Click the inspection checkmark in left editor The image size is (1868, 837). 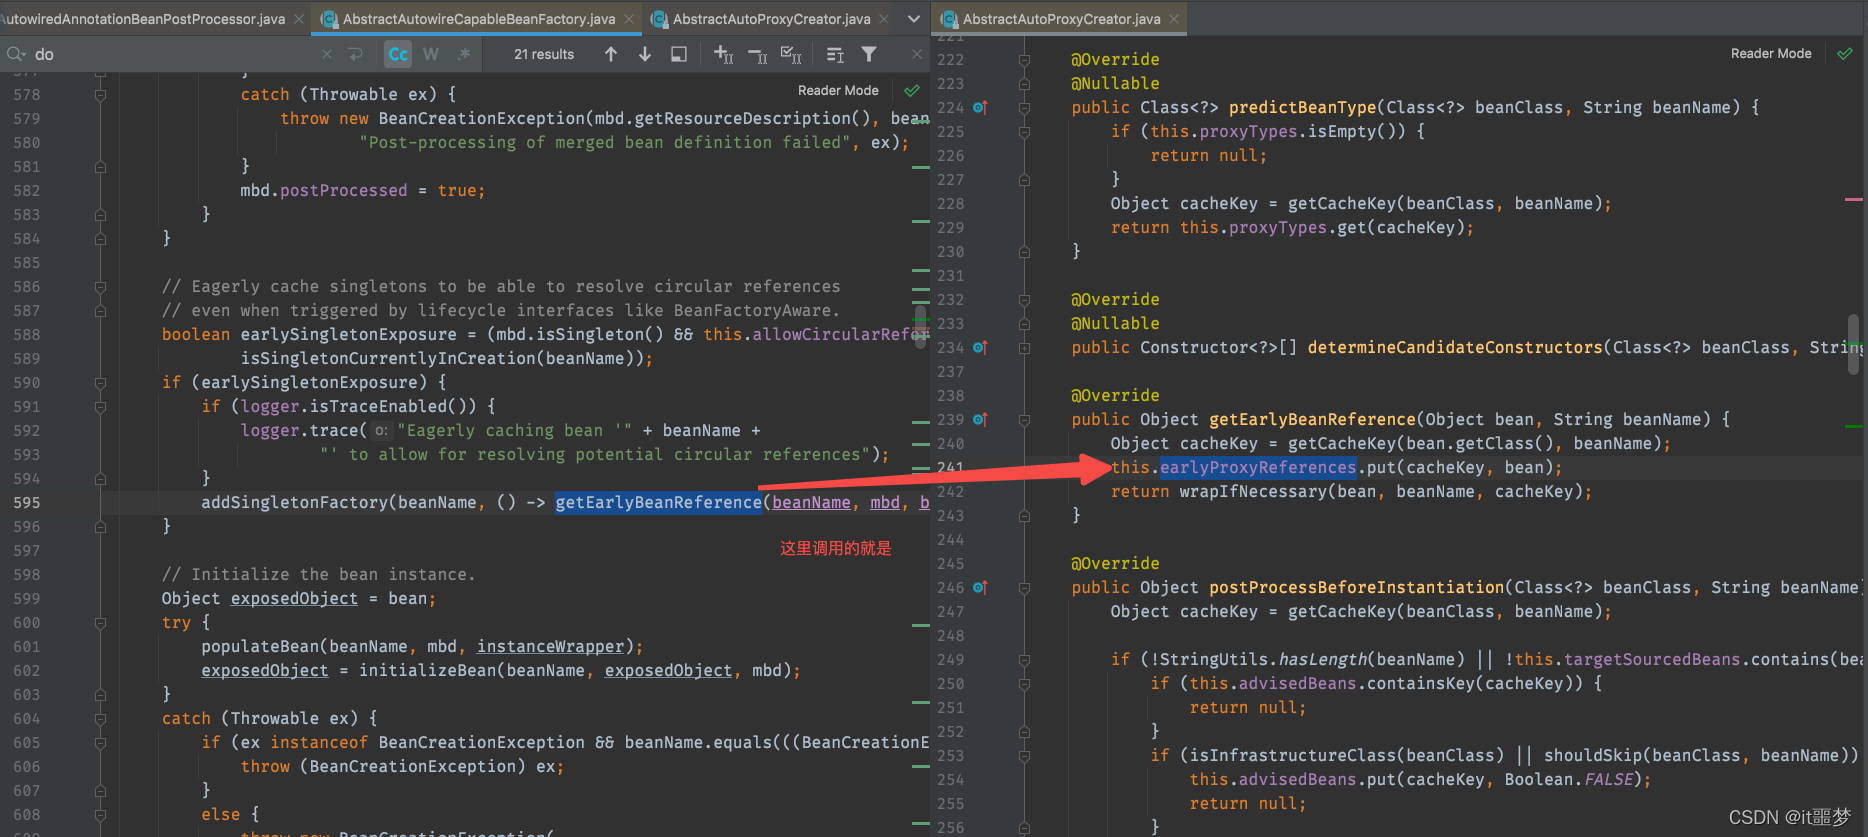(x=912, y=90)
